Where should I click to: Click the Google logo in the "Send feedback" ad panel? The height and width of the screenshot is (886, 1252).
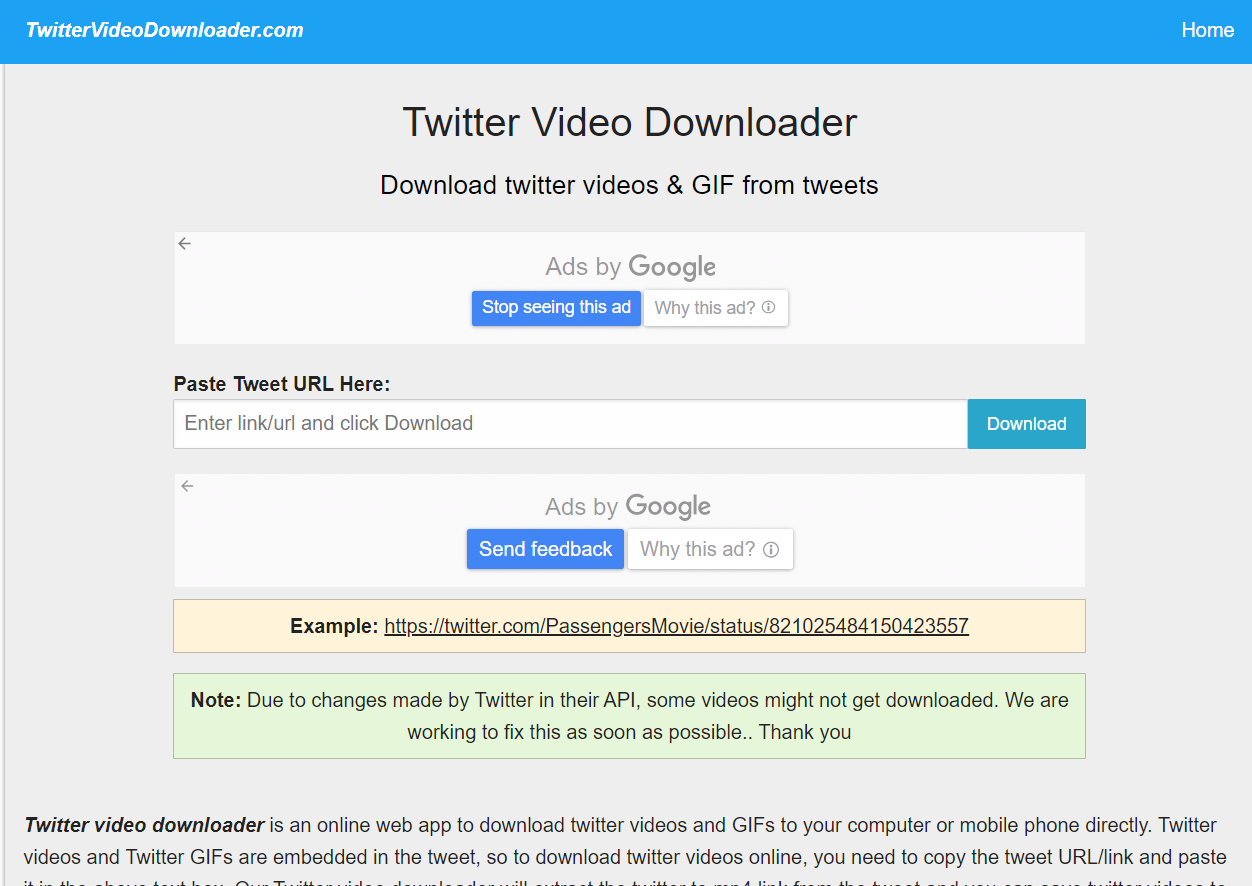(668, 507)
